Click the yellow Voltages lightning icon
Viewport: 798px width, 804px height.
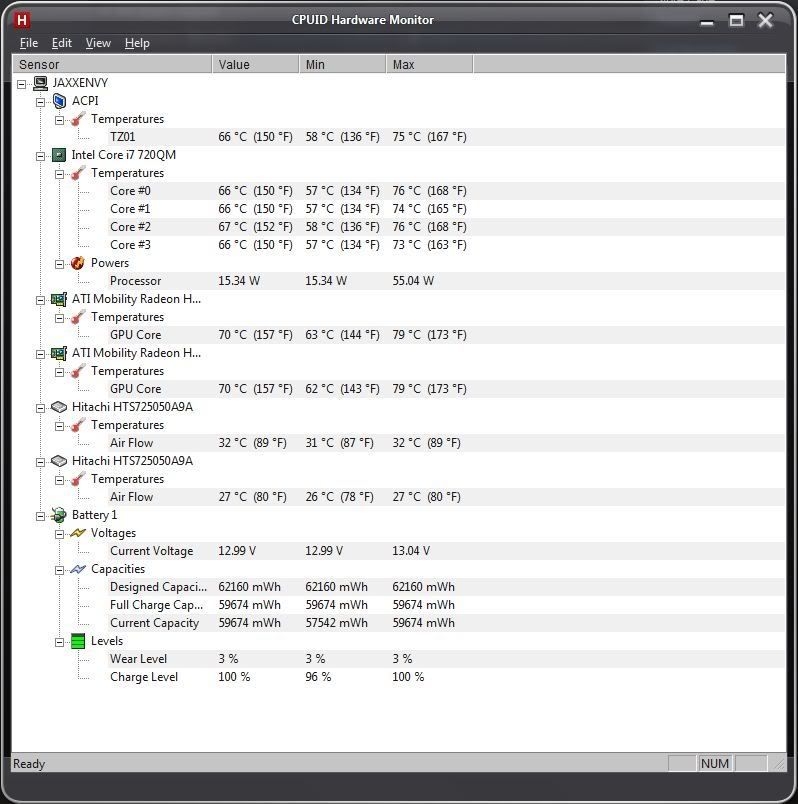(78, 533)
